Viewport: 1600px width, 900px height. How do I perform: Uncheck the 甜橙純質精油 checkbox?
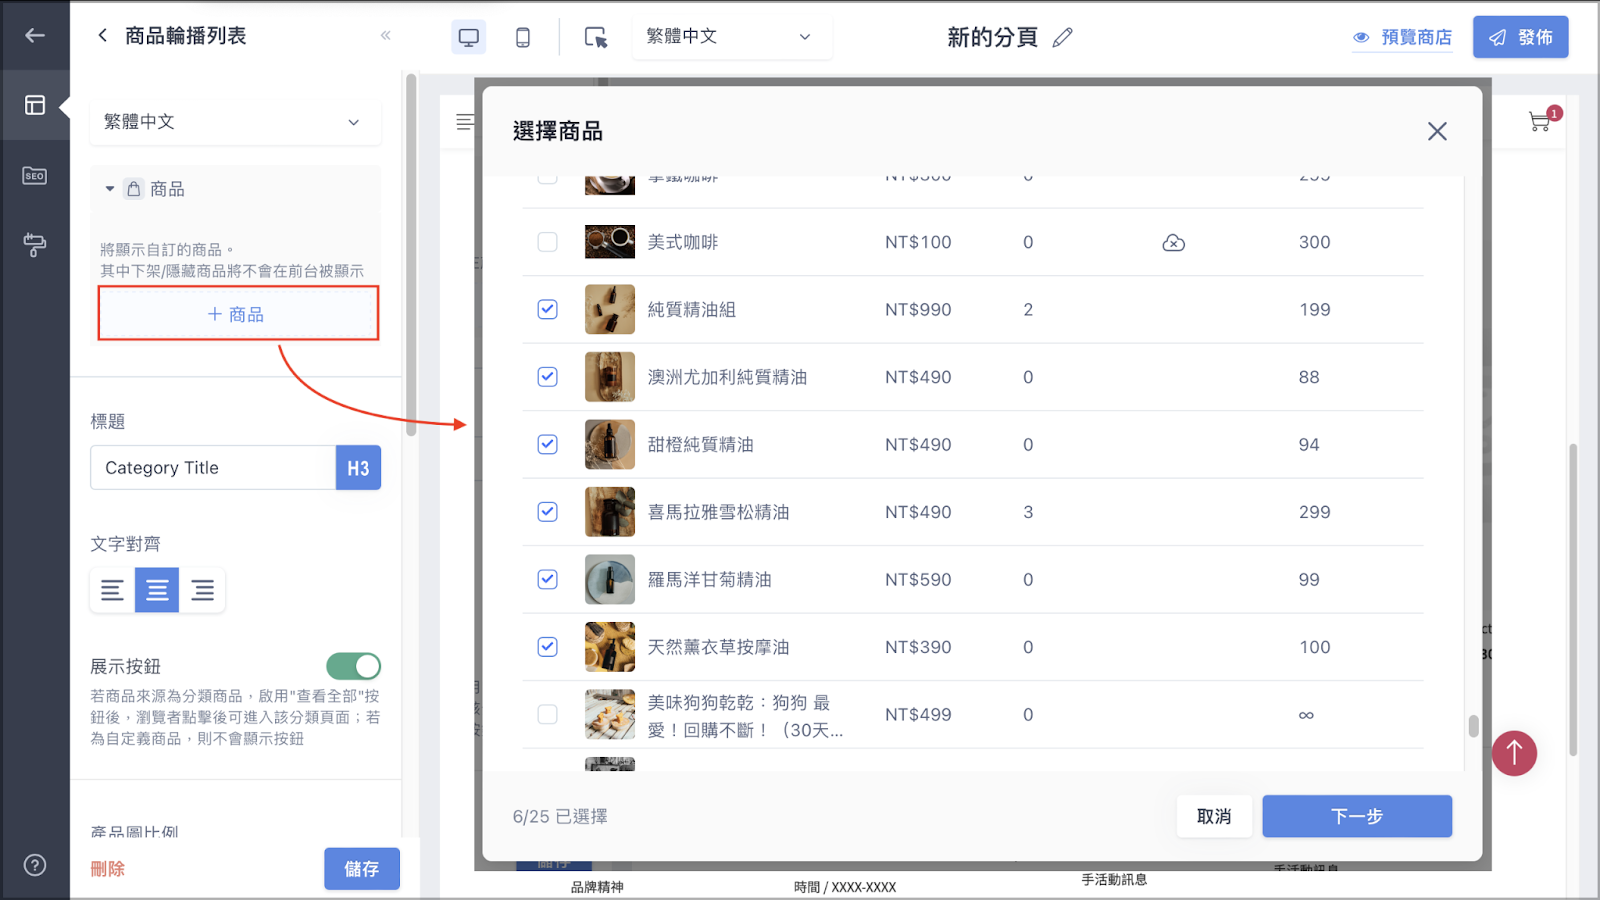(x=547, y=444)
